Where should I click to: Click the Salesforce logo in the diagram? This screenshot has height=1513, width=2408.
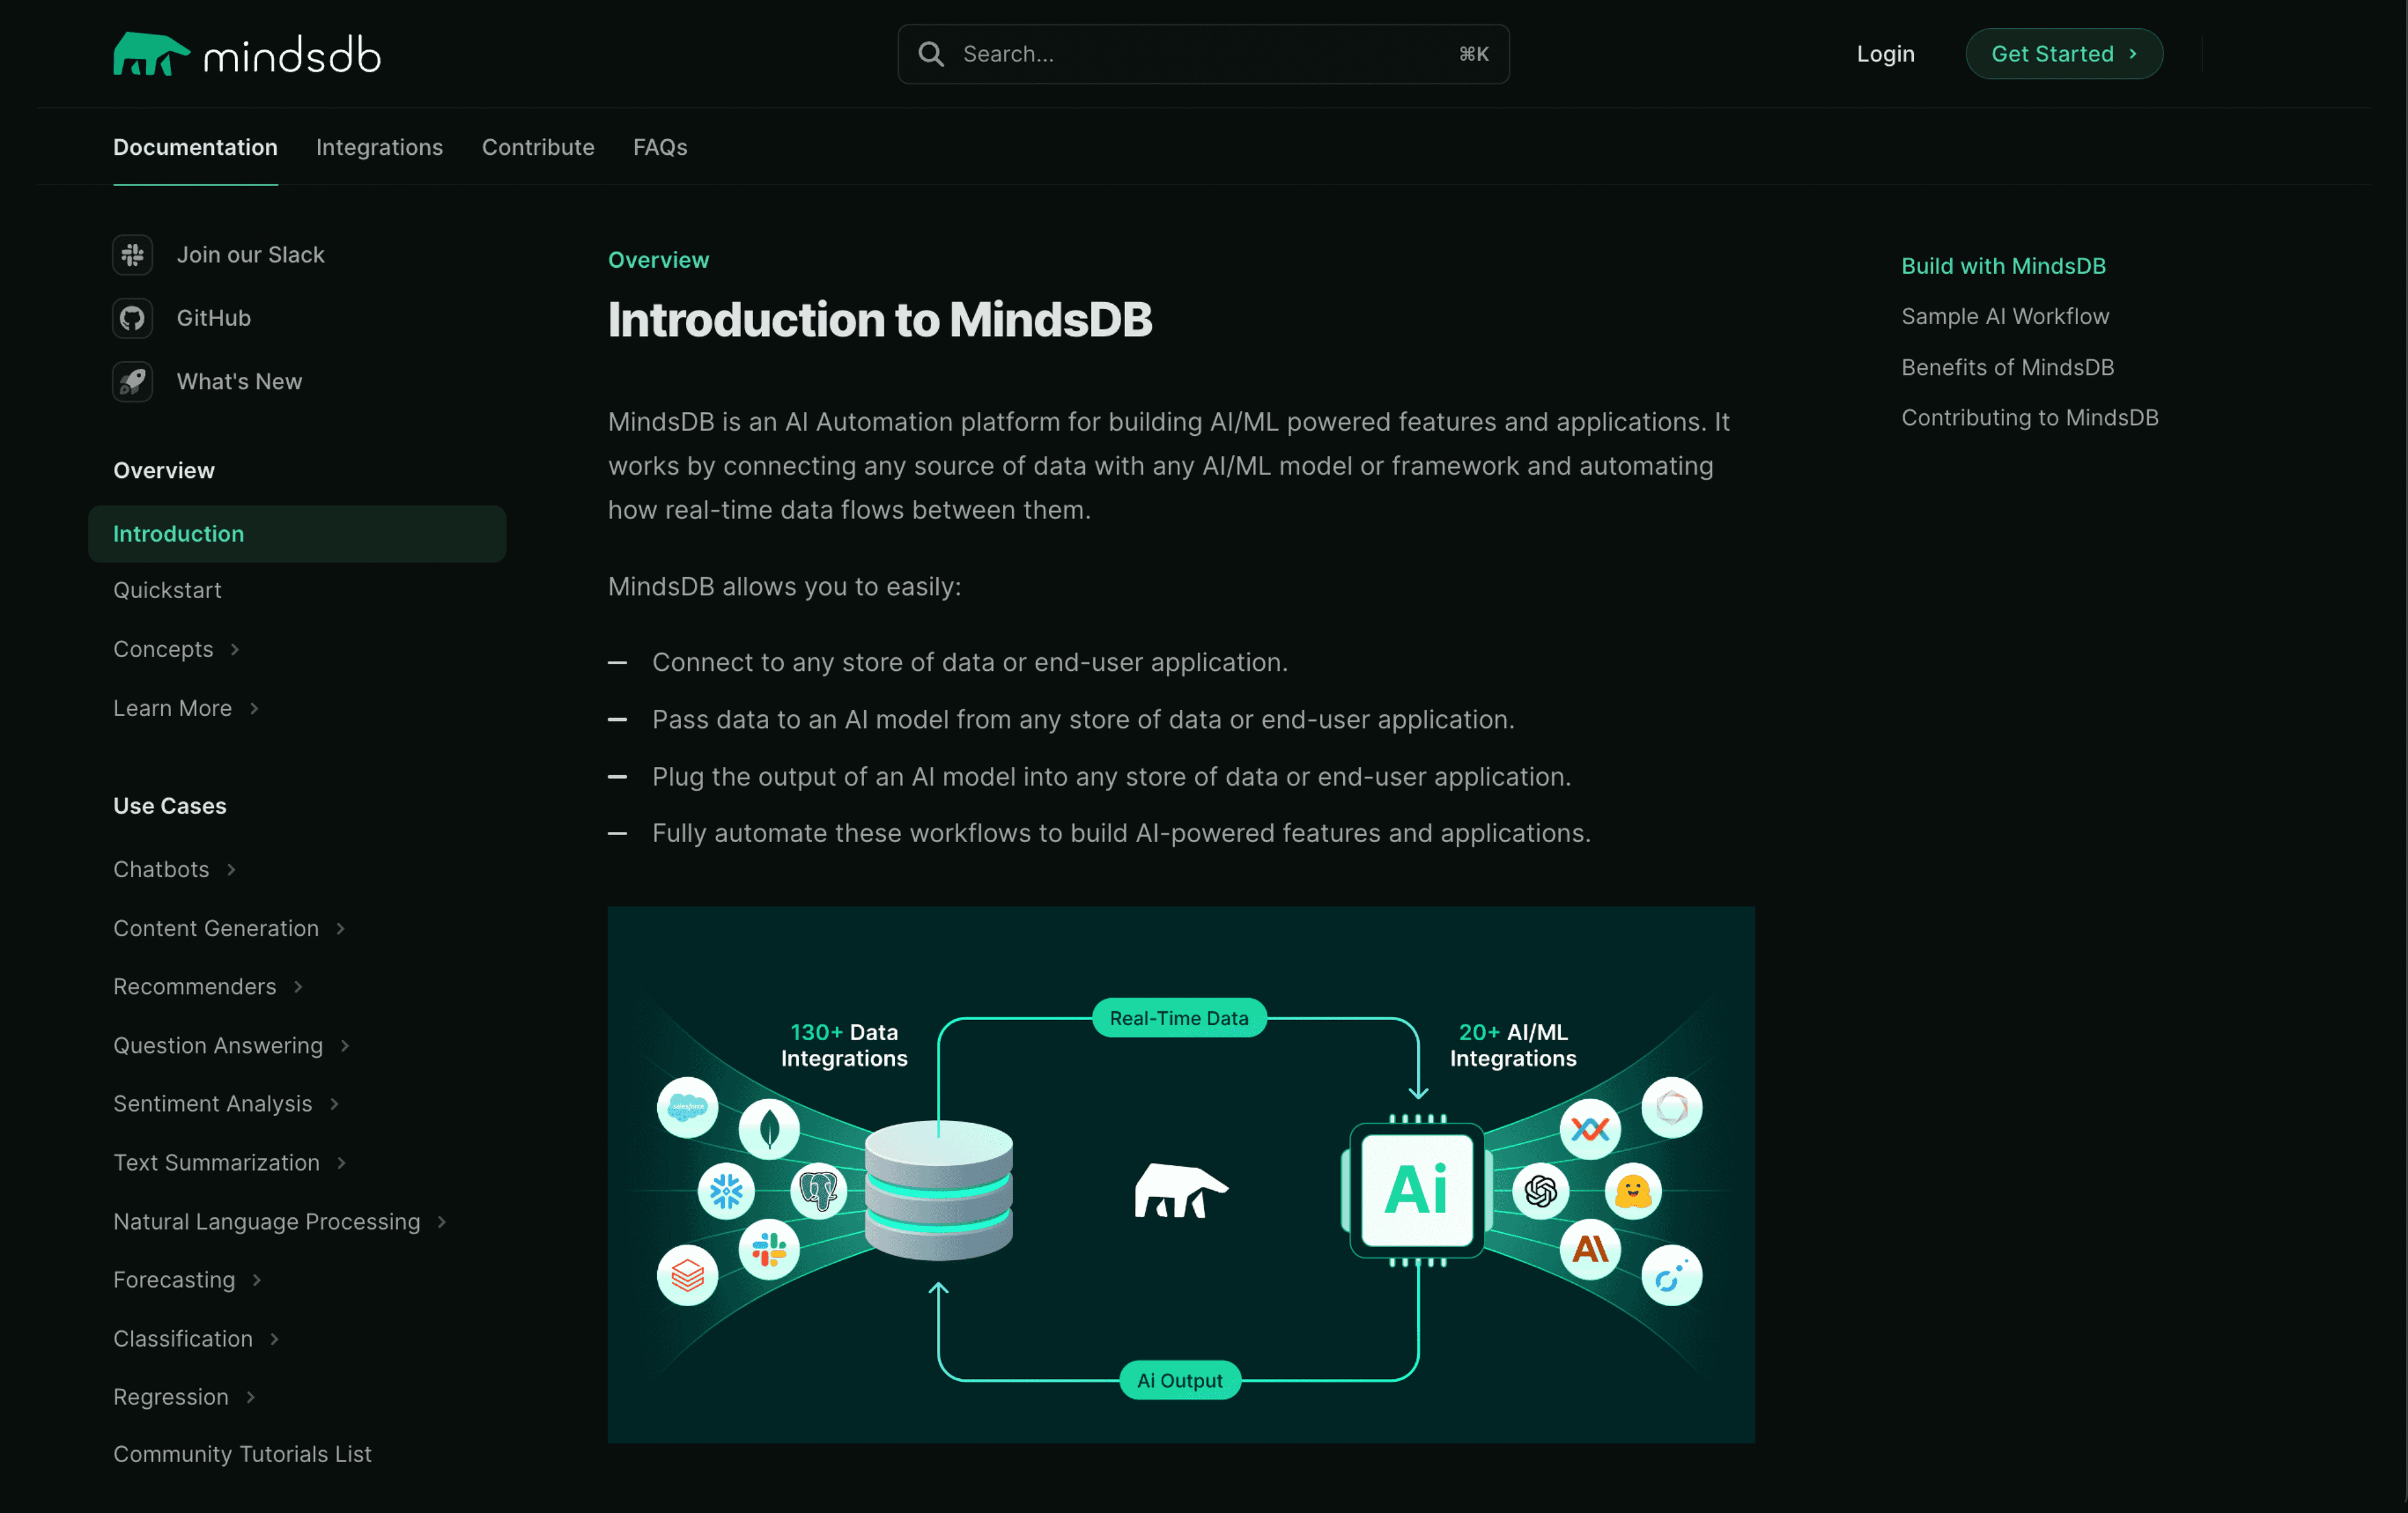688,1107
